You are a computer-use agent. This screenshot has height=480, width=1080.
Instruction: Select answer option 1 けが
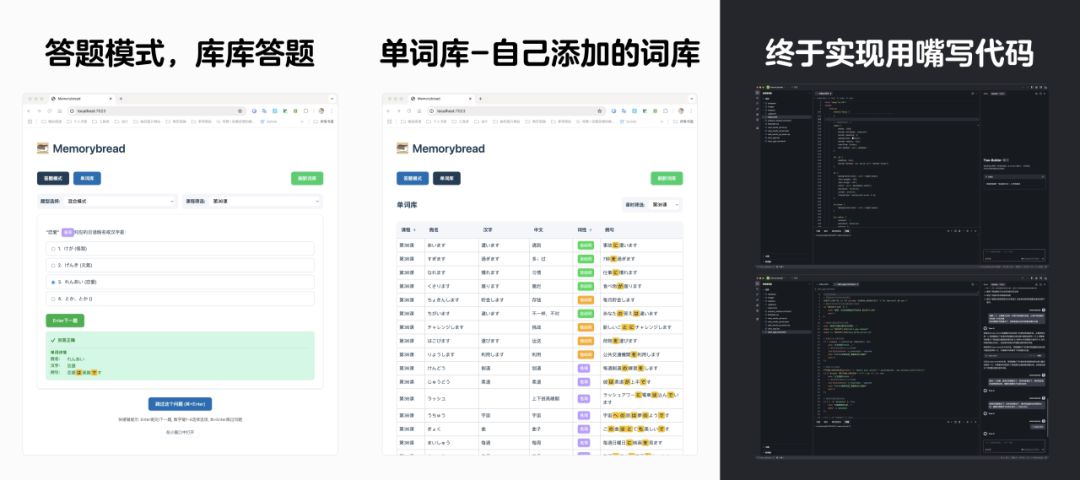pyautogui.click(x=180, y=249)
